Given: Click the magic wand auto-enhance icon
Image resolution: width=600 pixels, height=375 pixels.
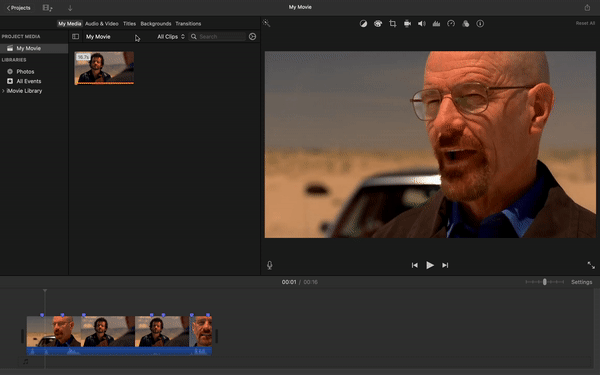Looking at the screenshot, I should (x=266, y=23).
